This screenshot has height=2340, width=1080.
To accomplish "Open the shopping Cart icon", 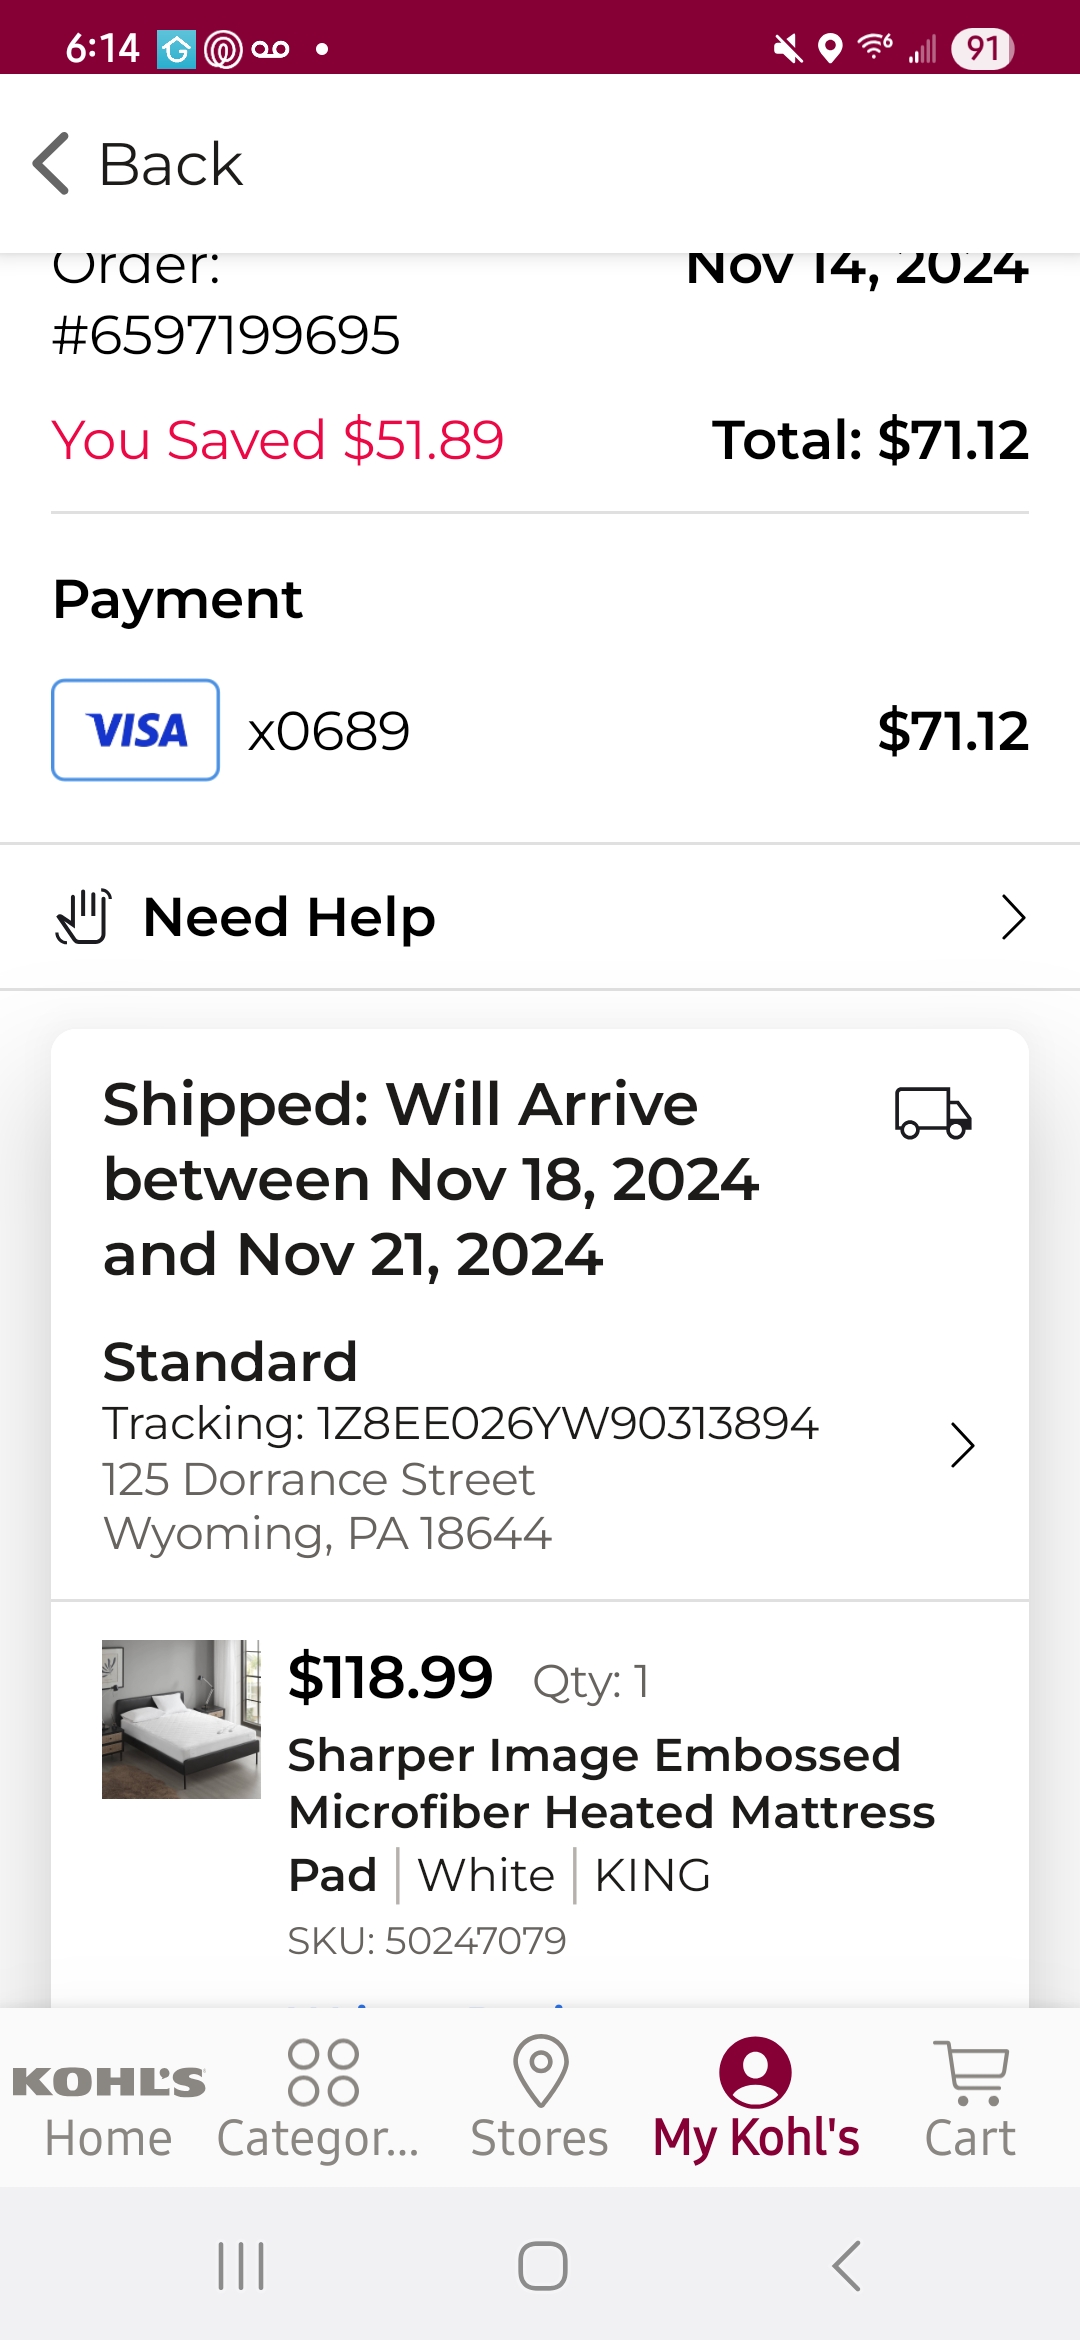I will tap(971, 2072).
